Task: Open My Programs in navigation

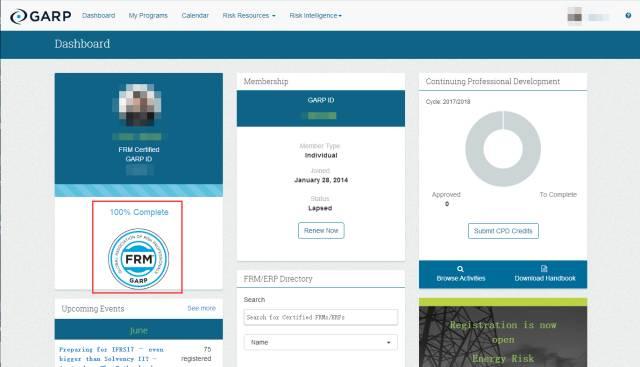Action: pos(148,16)
